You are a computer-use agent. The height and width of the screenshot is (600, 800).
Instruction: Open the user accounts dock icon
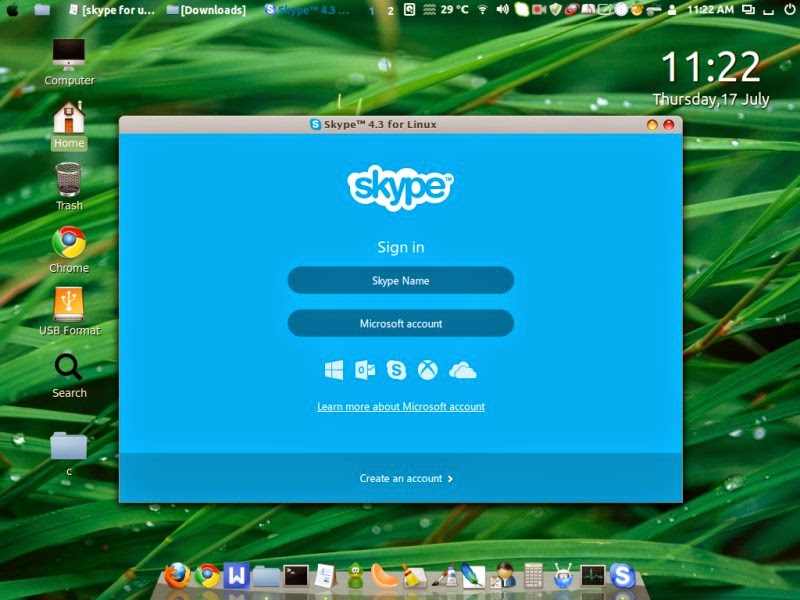tap(503, 576)
